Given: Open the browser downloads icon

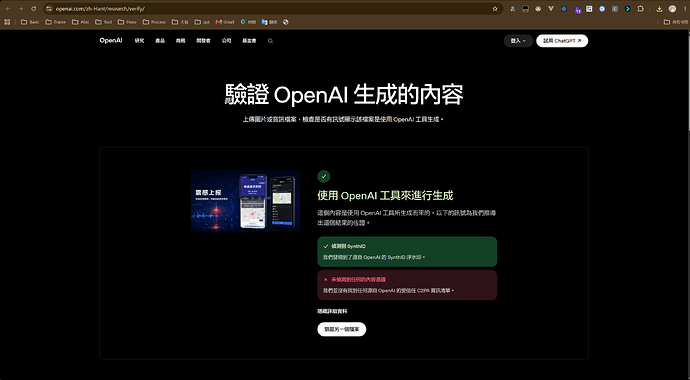Looking at the screenshot, I should (x=659, y=9).
